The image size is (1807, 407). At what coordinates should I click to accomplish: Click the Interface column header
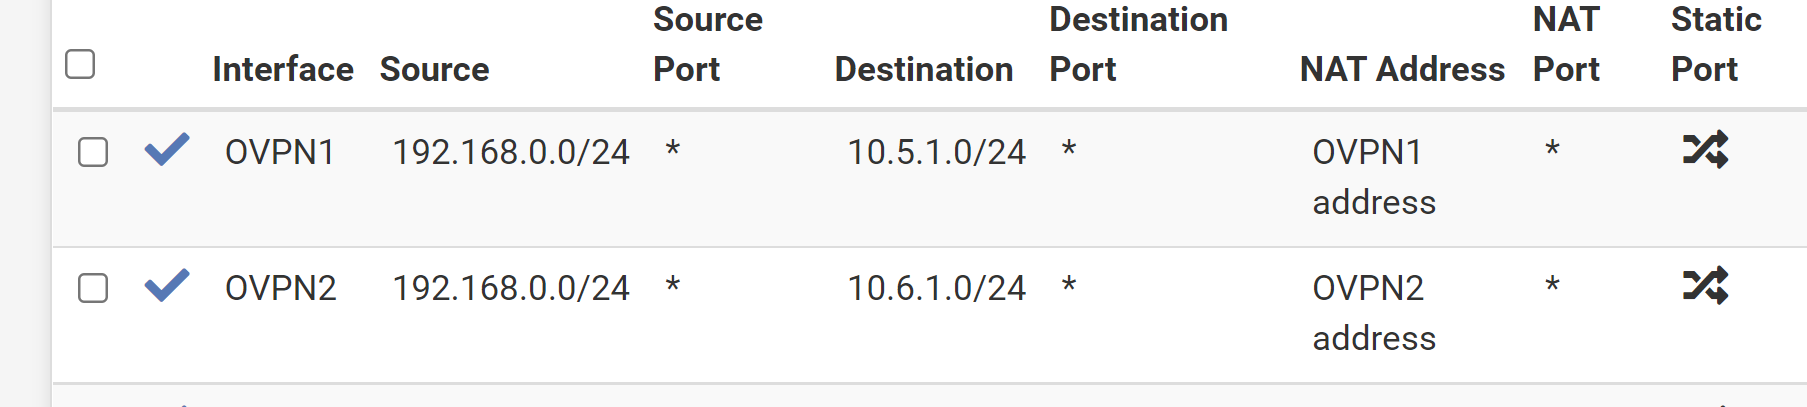[283, 69]
